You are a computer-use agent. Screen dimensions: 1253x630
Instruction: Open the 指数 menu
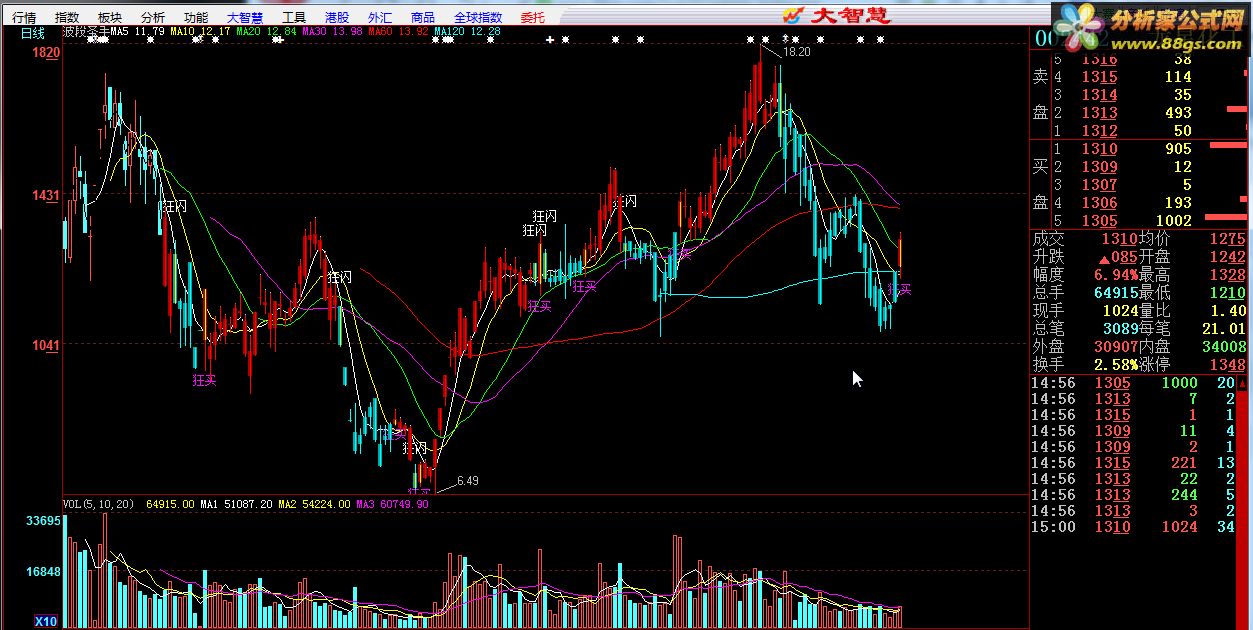click(67, 17)
